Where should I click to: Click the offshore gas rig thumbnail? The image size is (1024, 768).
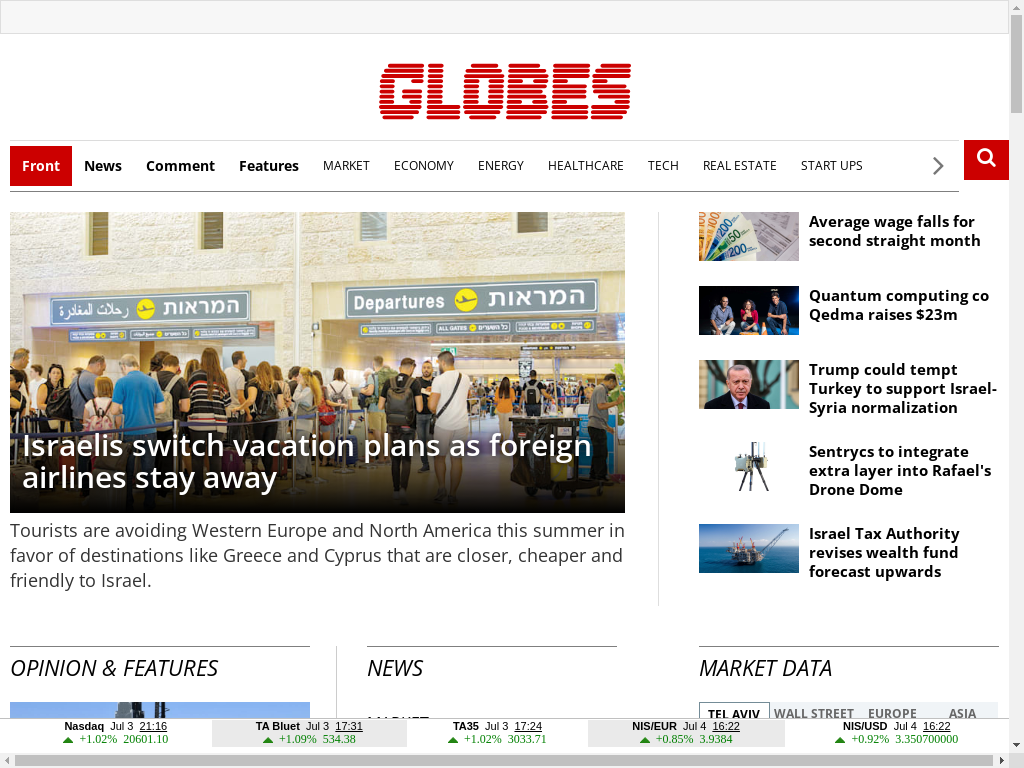coord(748,549)
